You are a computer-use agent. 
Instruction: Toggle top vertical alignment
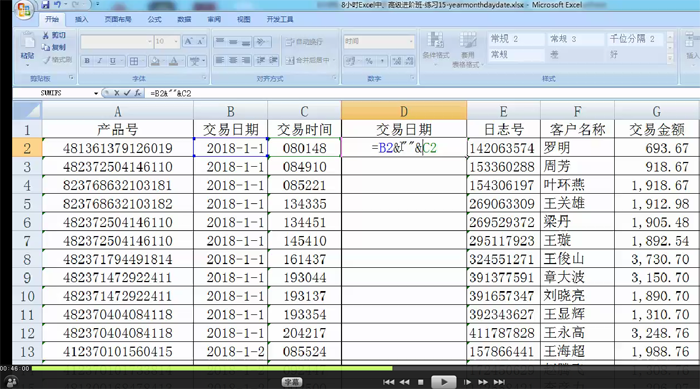[220, 42]
